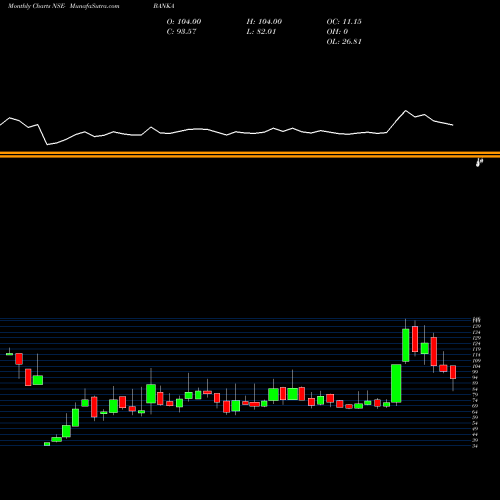Click the close price value 'C: 93.57'
Image resolution: width=500 pixels, height=500 pixels.
pos(181,32)
